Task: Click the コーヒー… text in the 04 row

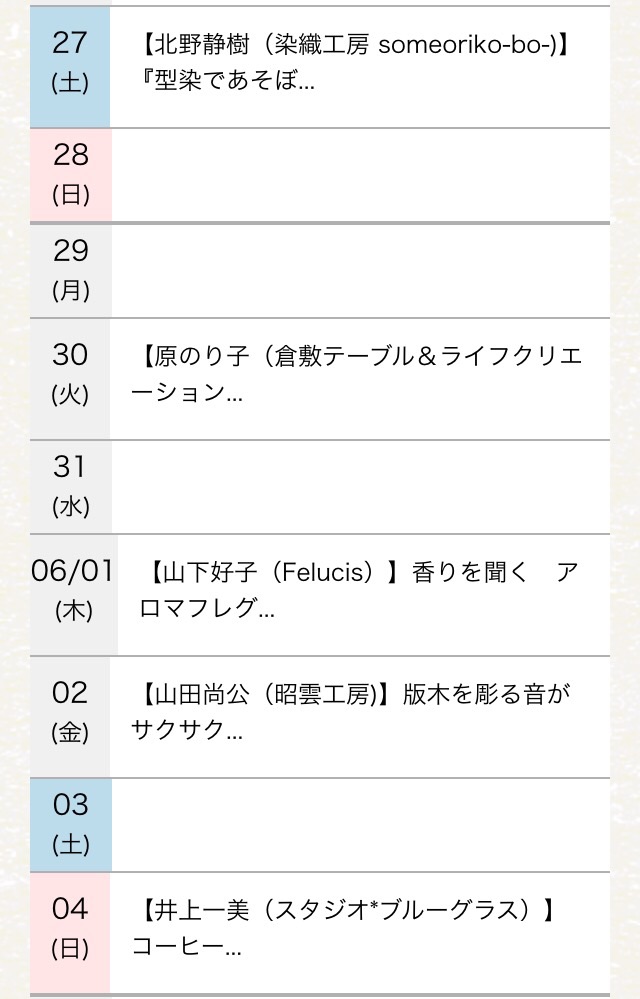Action: (187, 946)
